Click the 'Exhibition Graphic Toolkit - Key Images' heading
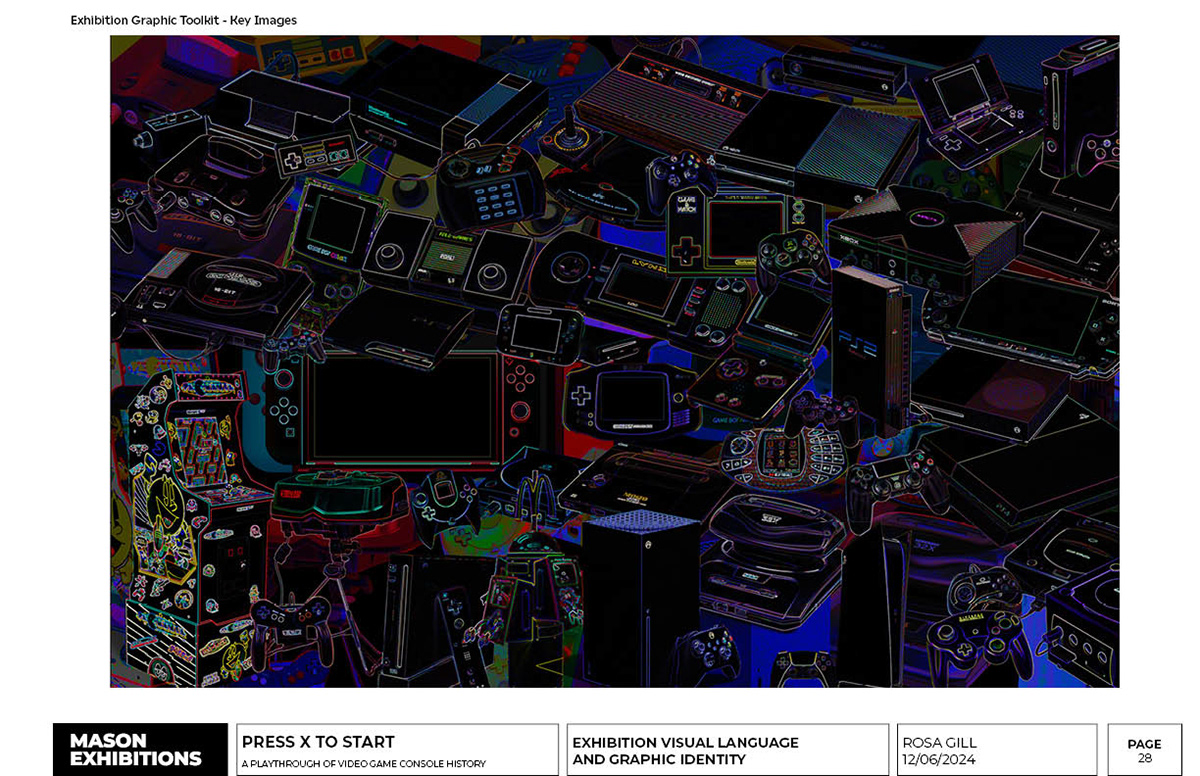This screenshot has width=1200, height=776. tap(183, 20)
